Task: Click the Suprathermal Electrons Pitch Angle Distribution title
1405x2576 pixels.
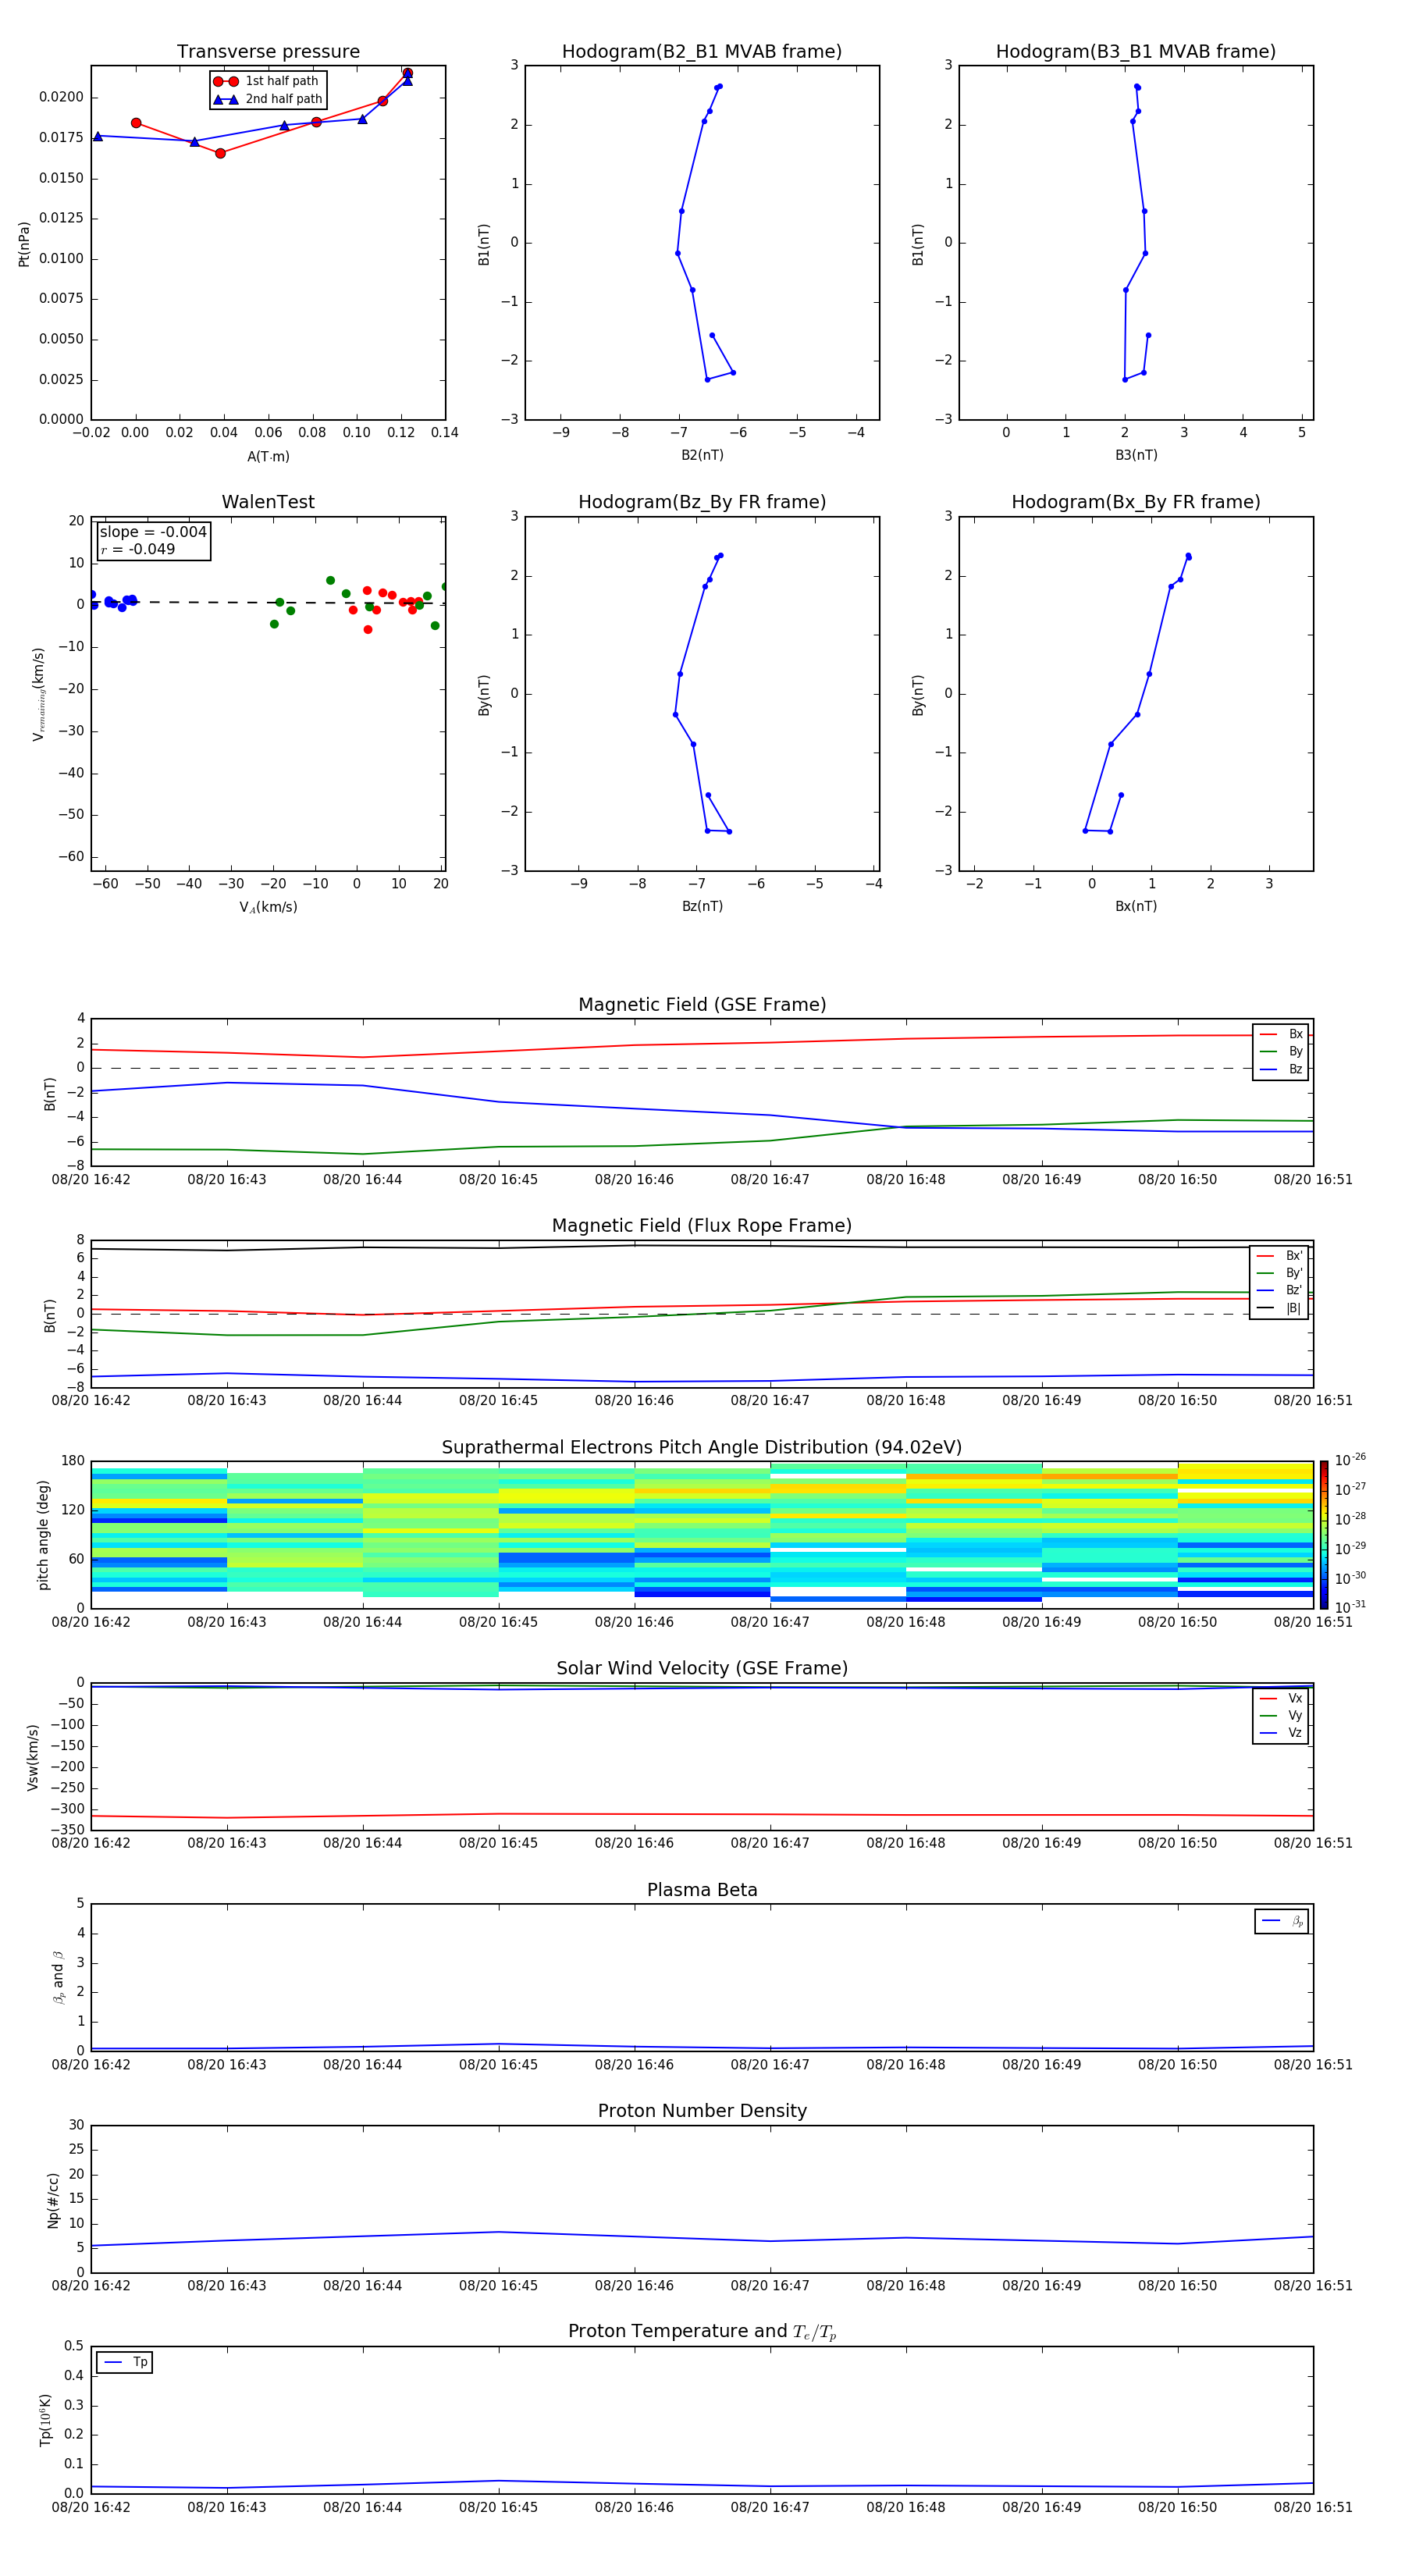Action: (702, 1448)
